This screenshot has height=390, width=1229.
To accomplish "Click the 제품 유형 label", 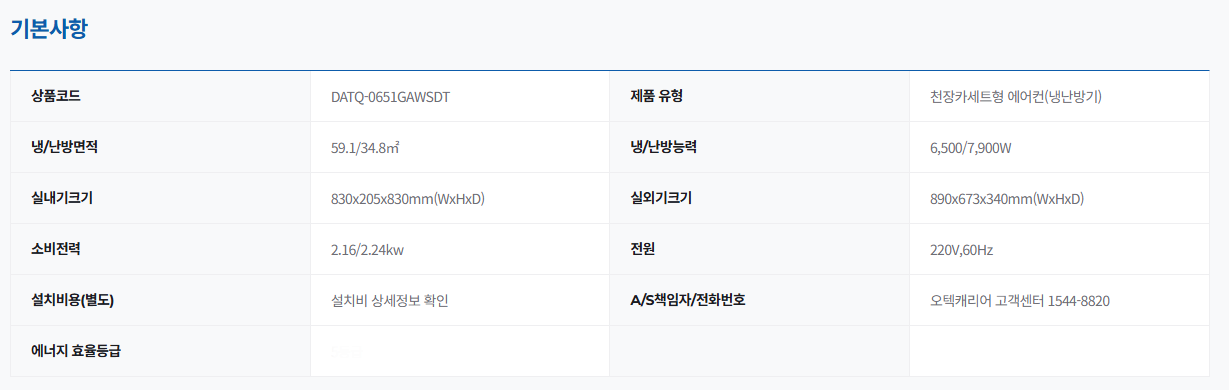I will coord(656,96).
